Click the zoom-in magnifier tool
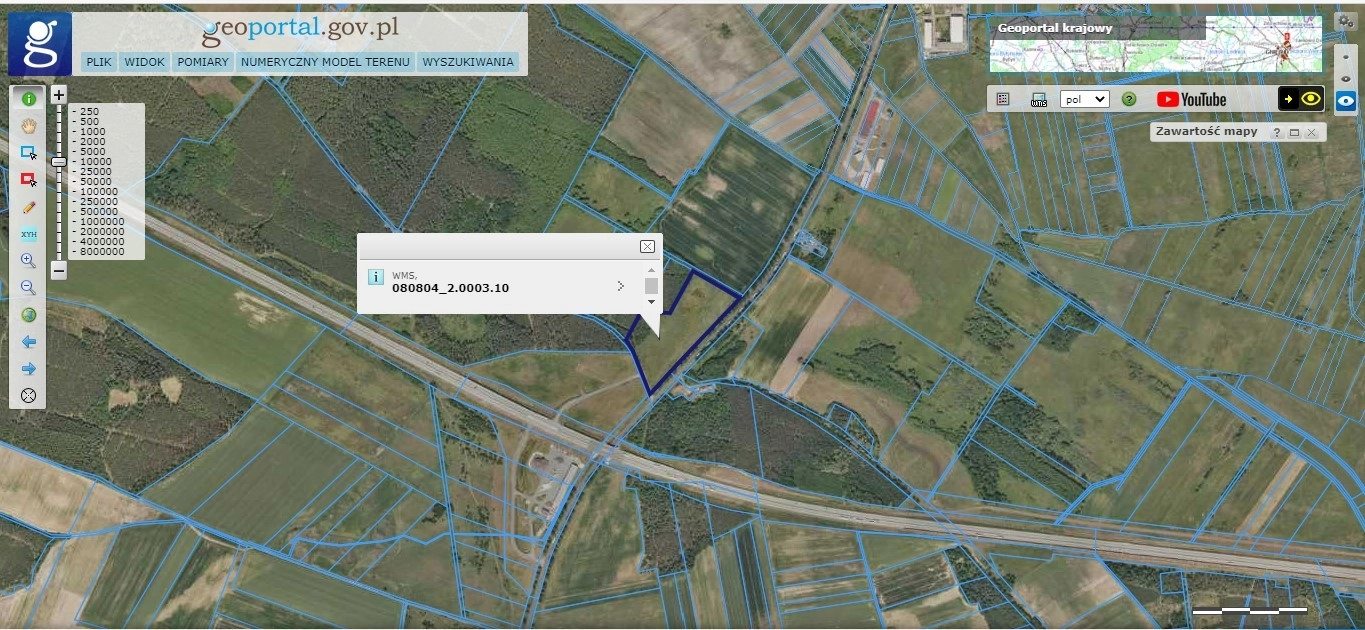 [x=28, y=261]
